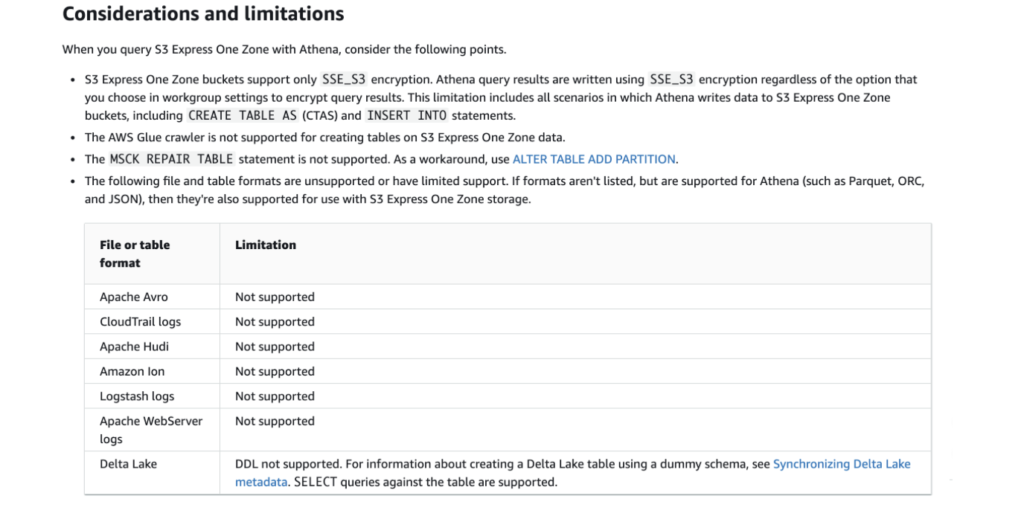
Task: Click the Considerations and limitations heading
Action: (203, 15)
